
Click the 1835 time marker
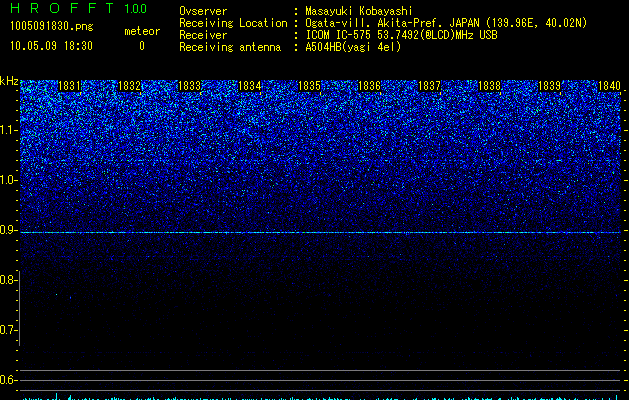[309, 86]
